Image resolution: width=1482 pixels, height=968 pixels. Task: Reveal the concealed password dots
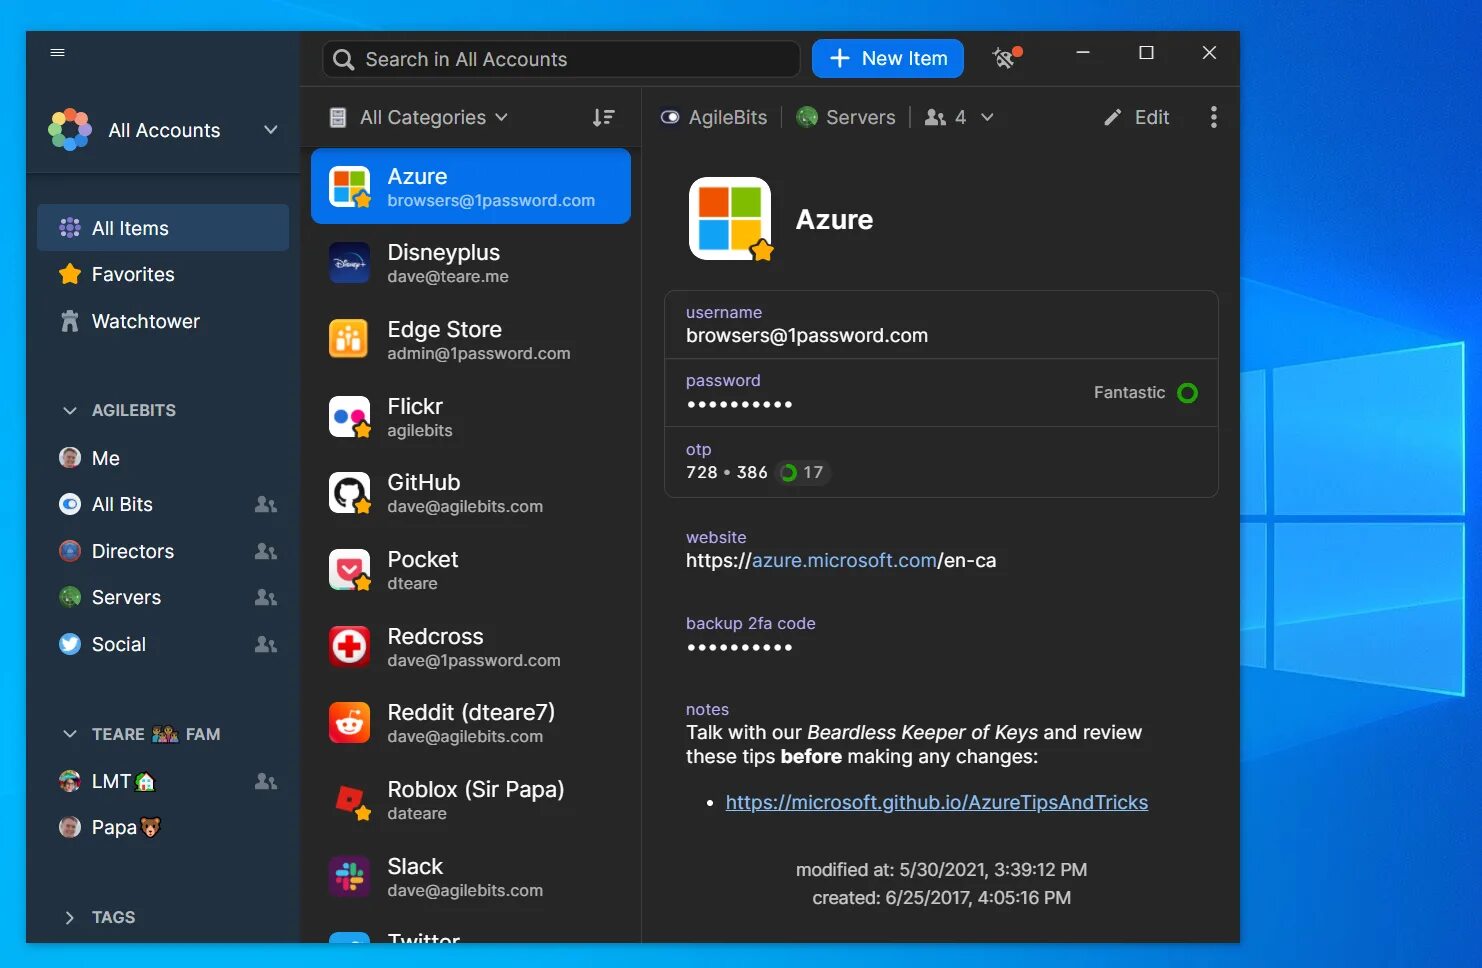click(x=740, y=403)
